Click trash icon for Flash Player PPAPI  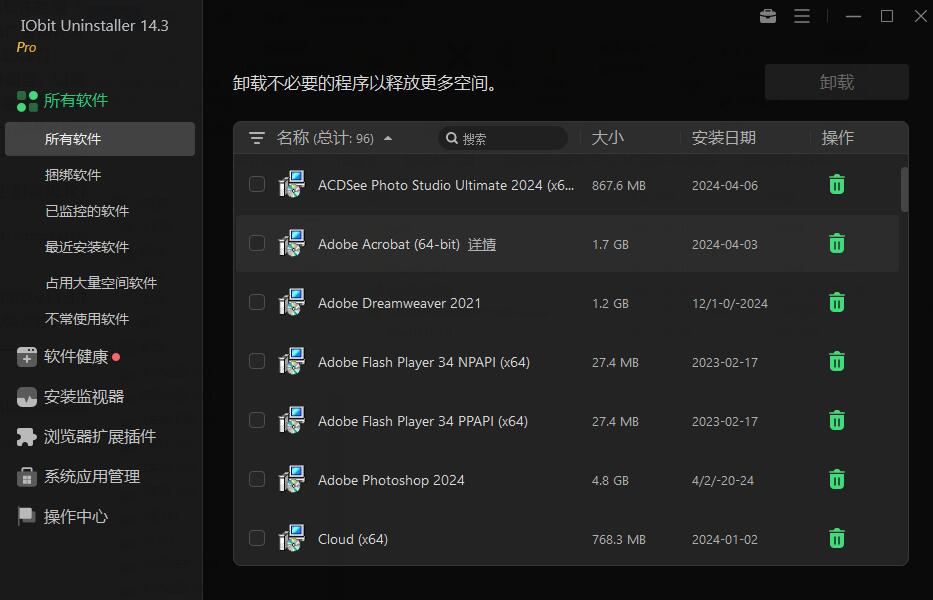coord(837,420)
